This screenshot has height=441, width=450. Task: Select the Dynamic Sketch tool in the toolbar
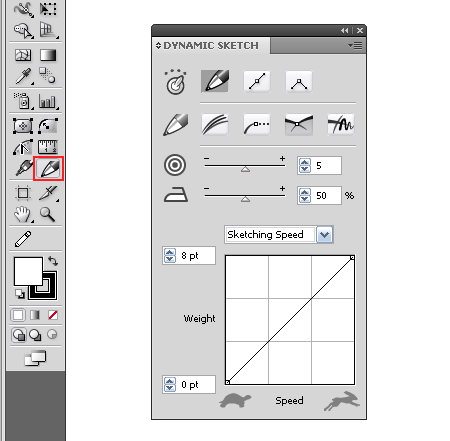(x=48, y=168)
